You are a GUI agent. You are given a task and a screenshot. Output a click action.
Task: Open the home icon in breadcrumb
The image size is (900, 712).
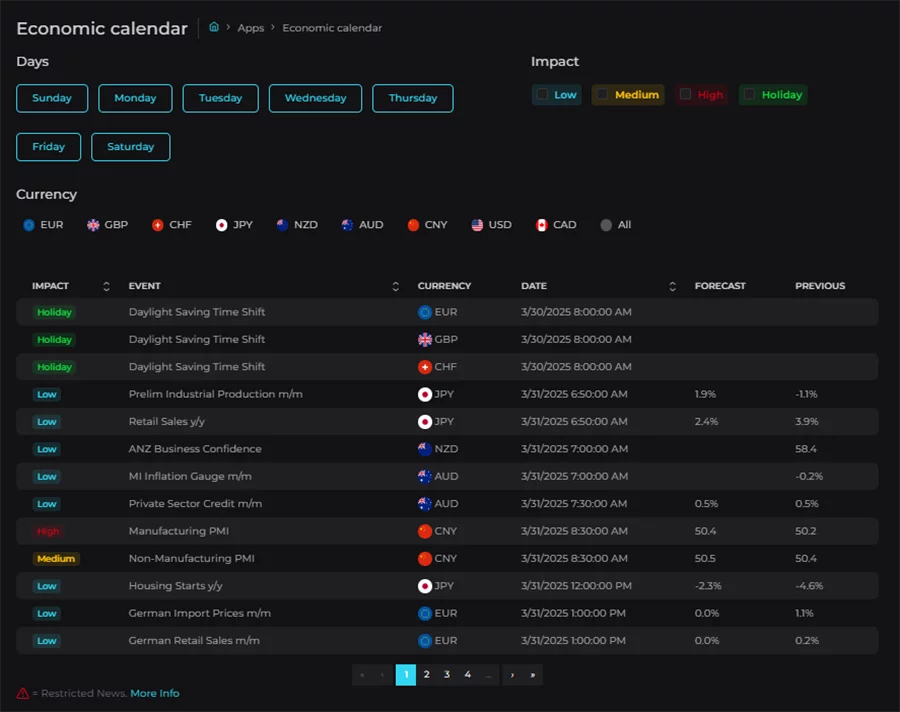(214, 27)
